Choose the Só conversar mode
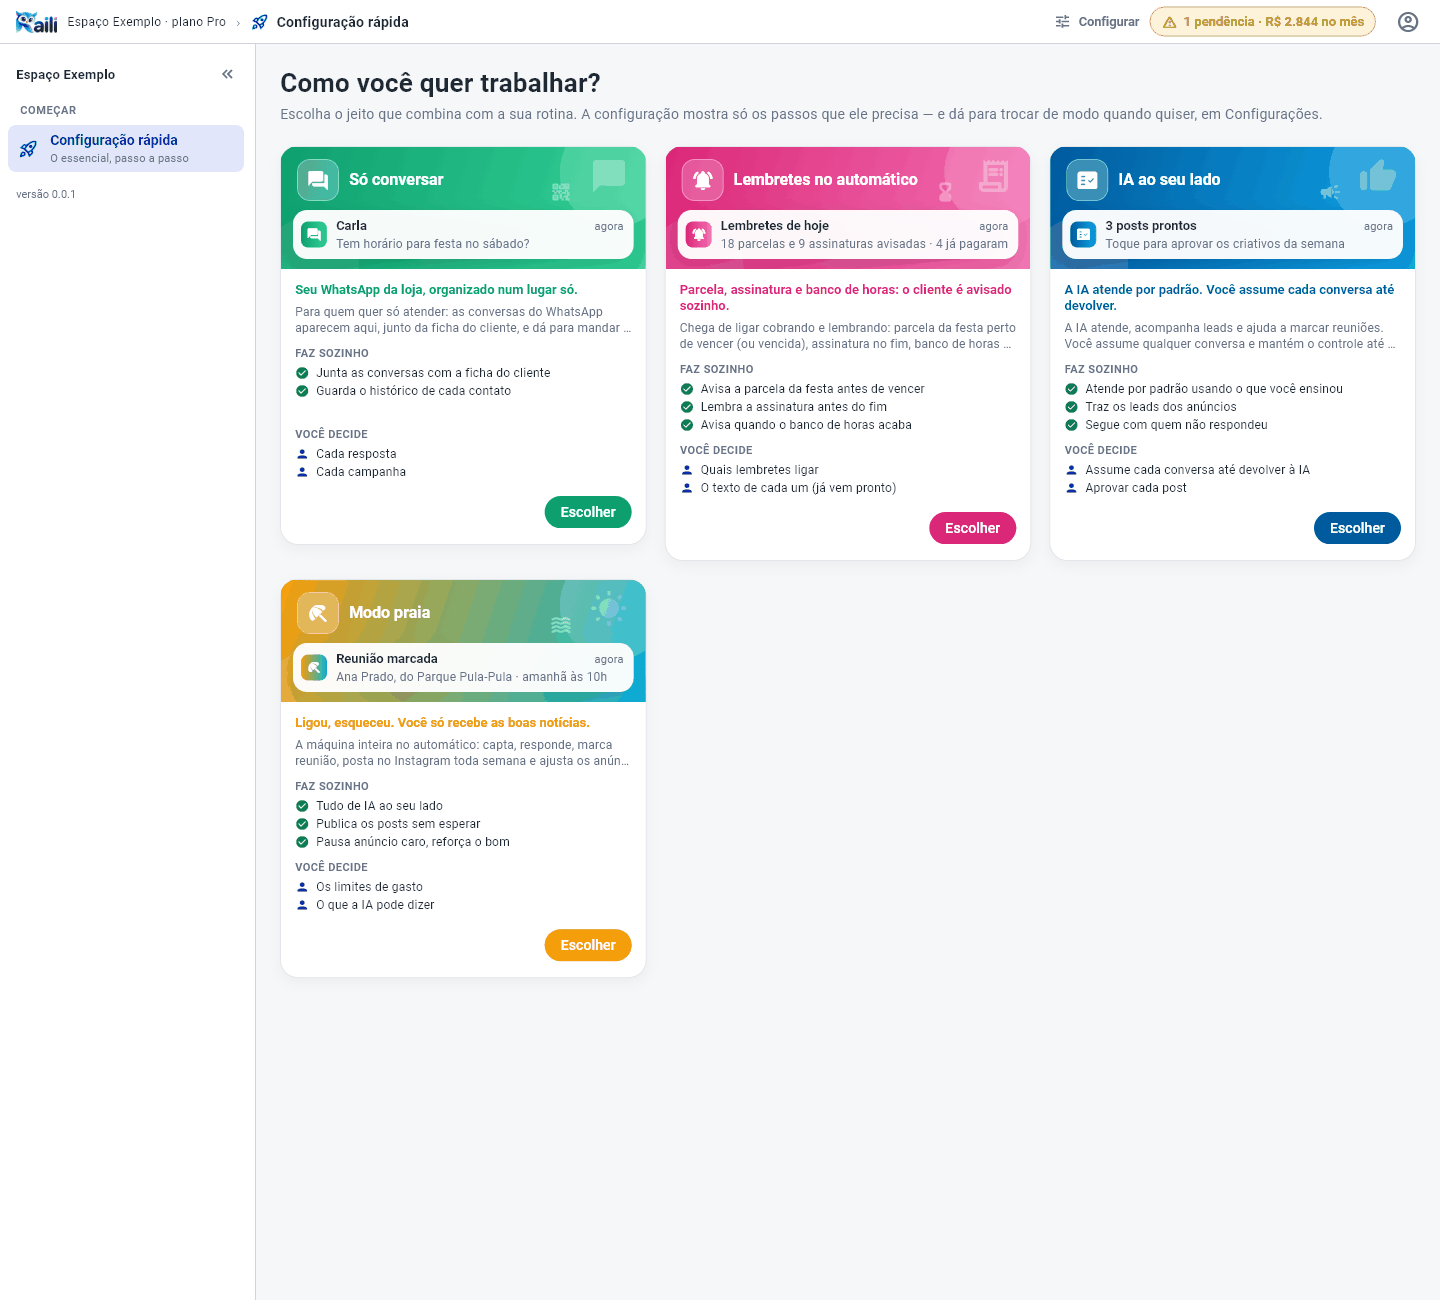 (x=588, y=512)
